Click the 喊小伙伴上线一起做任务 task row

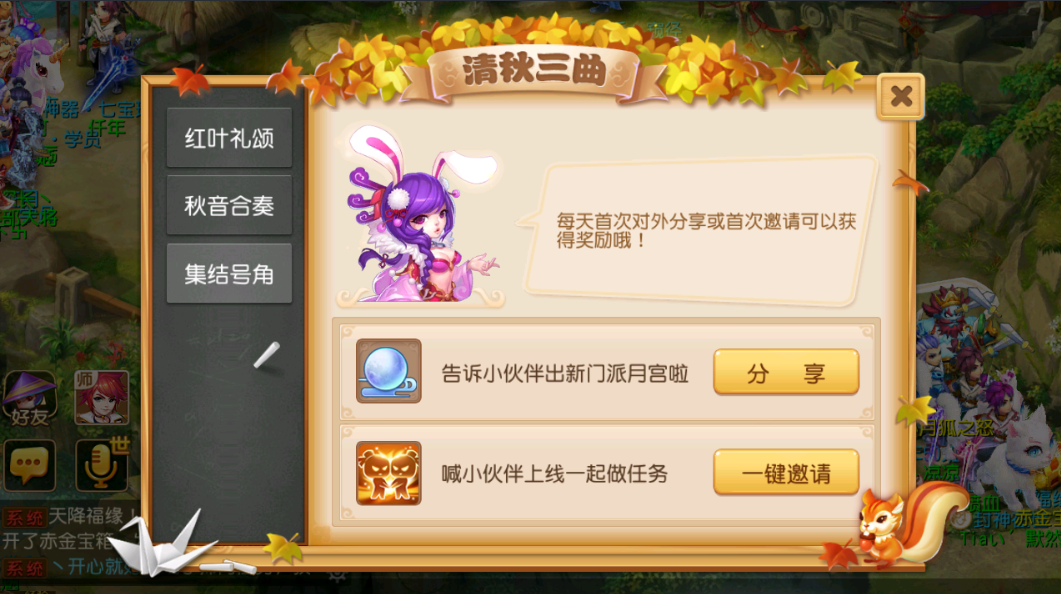click(607, 474)
